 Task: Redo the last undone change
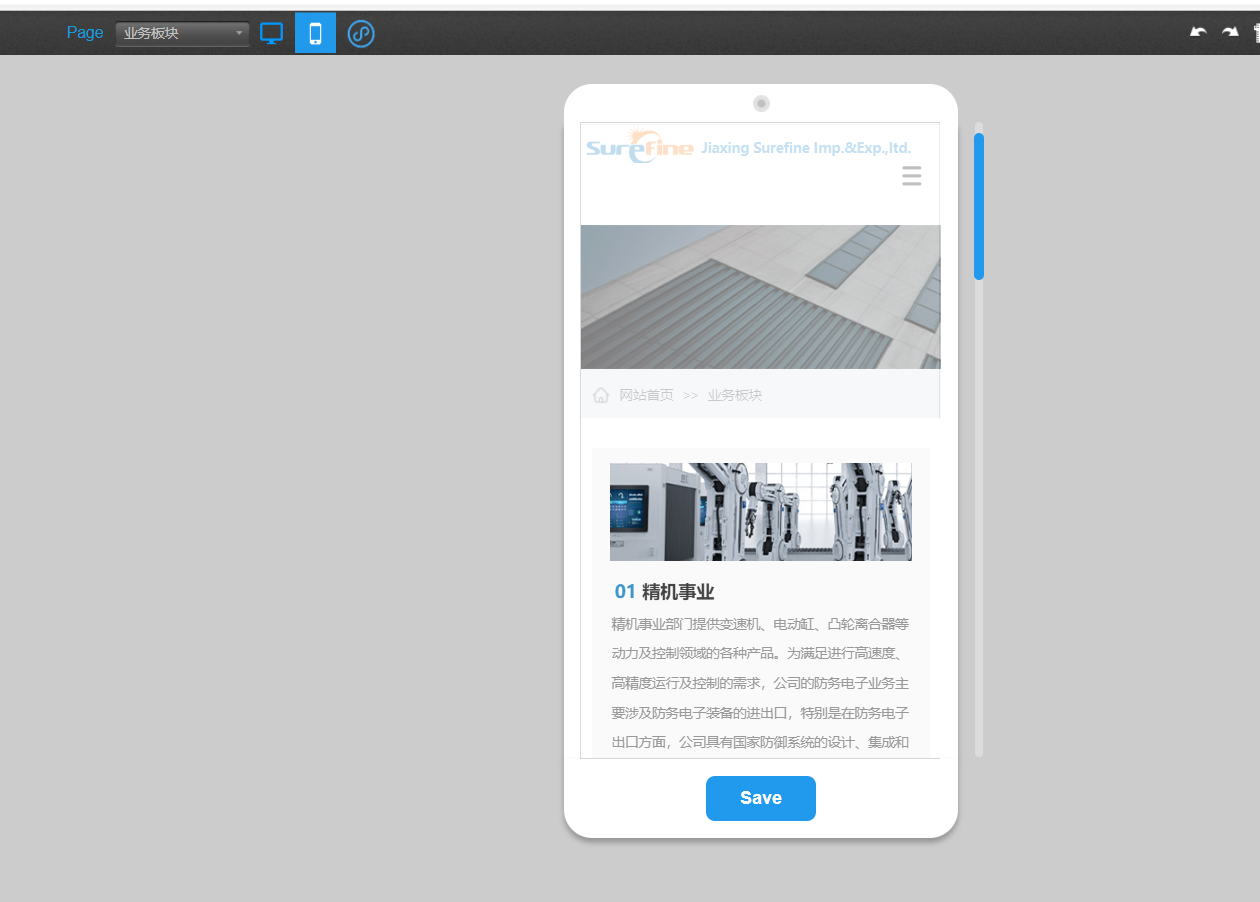point(1229,33)
